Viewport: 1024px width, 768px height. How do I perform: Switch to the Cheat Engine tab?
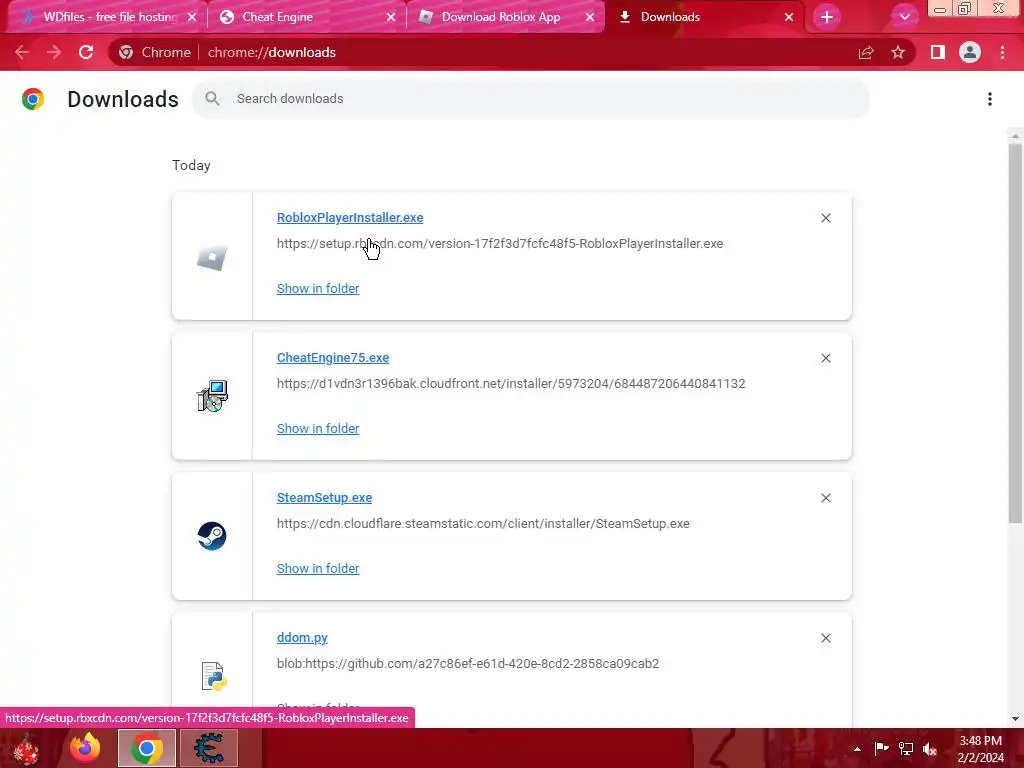(306, 17)
